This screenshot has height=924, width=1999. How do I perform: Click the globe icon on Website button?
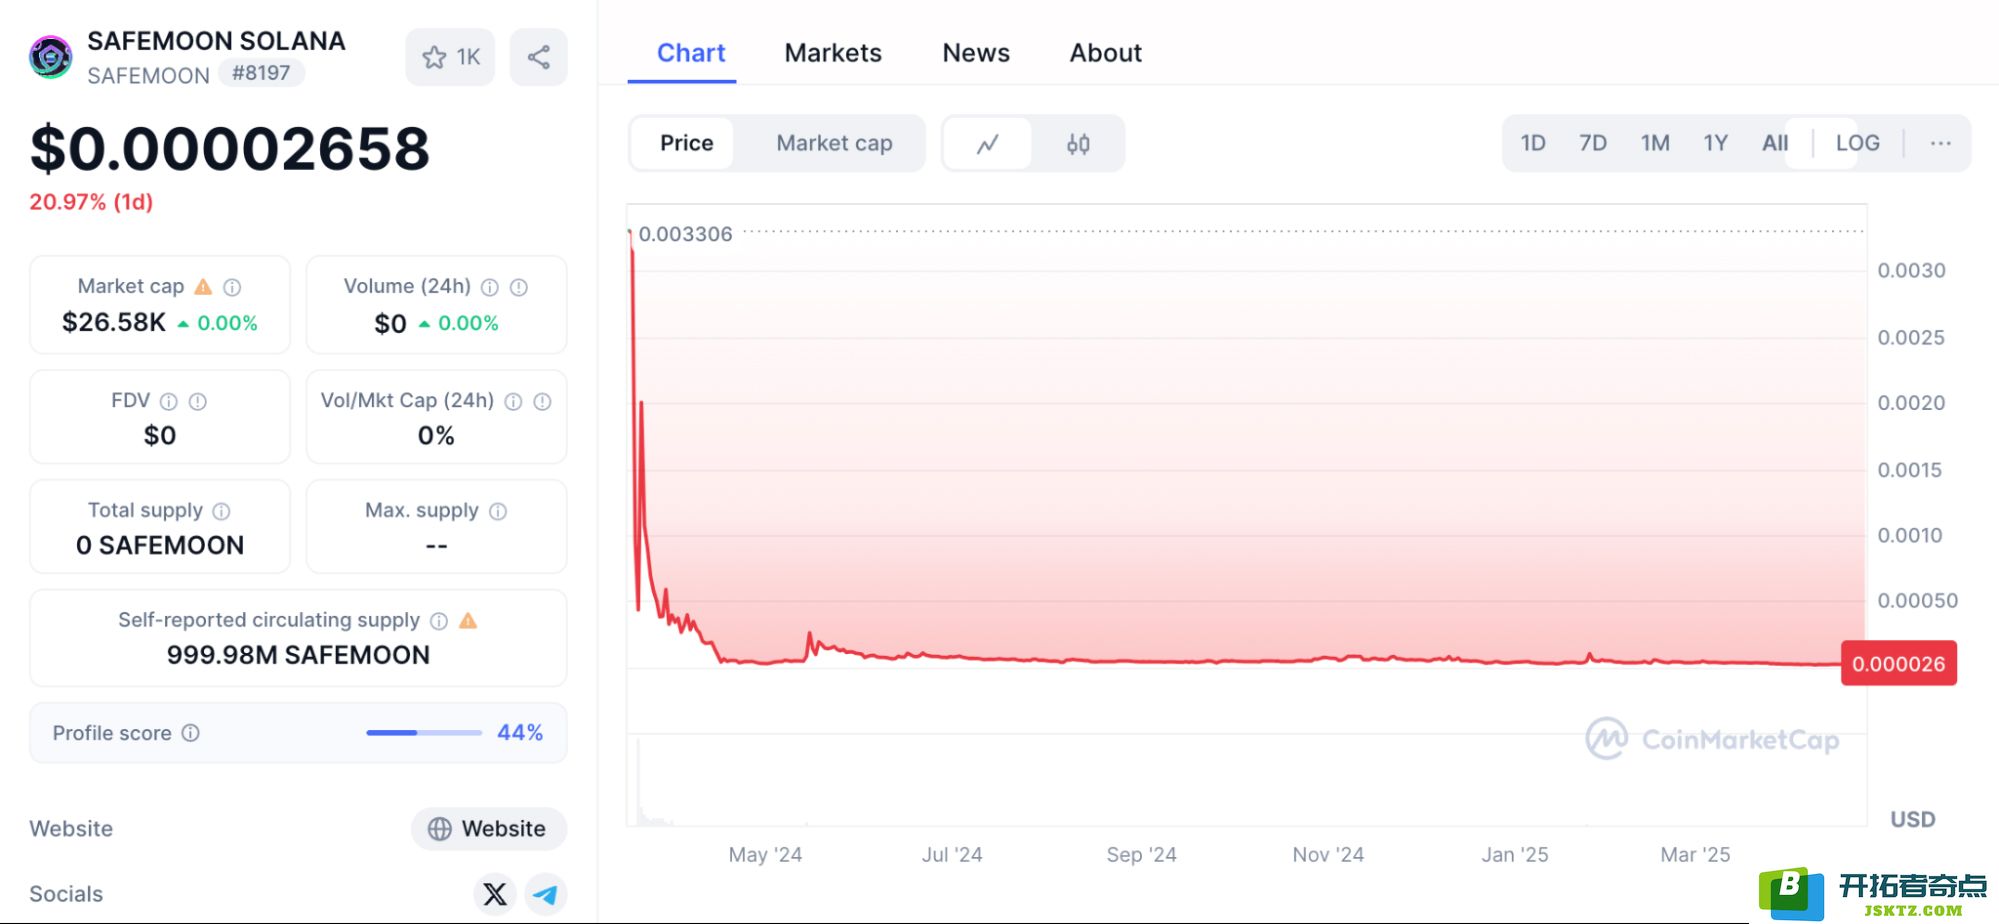pyautogui.click(x=440, y=829)
